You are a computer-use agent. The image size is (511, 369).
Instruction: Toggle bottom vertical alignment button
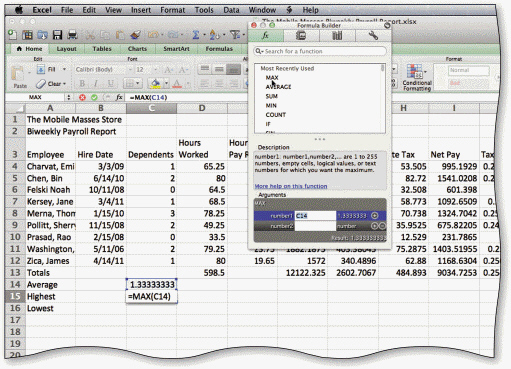[233, 69]
